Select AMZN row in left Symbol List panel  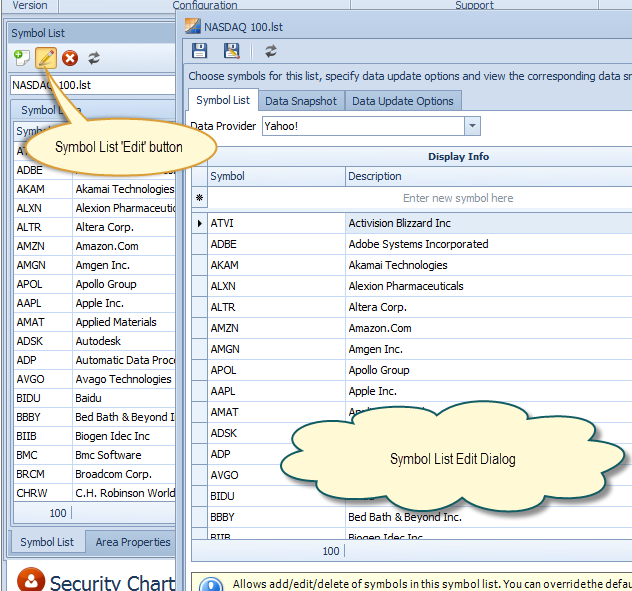click(95, 246)
